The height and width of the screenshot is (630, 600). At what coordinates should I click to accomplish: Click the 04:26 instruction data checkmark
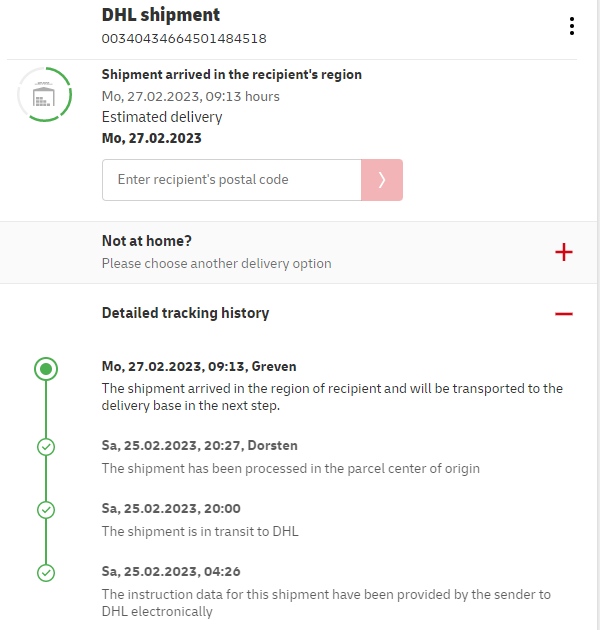point(46,573)
